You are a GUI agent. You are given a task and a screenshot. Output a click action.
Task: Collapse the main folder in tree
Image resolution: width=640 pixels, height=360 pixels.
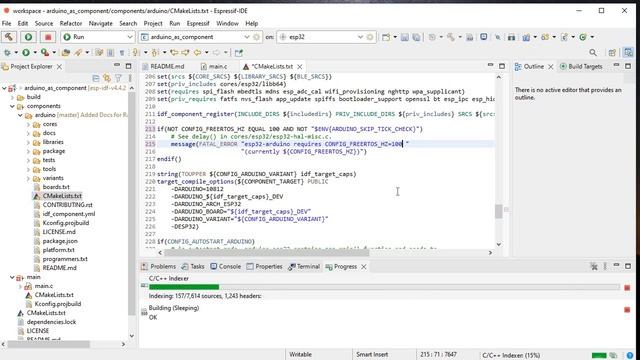point(12,277)
